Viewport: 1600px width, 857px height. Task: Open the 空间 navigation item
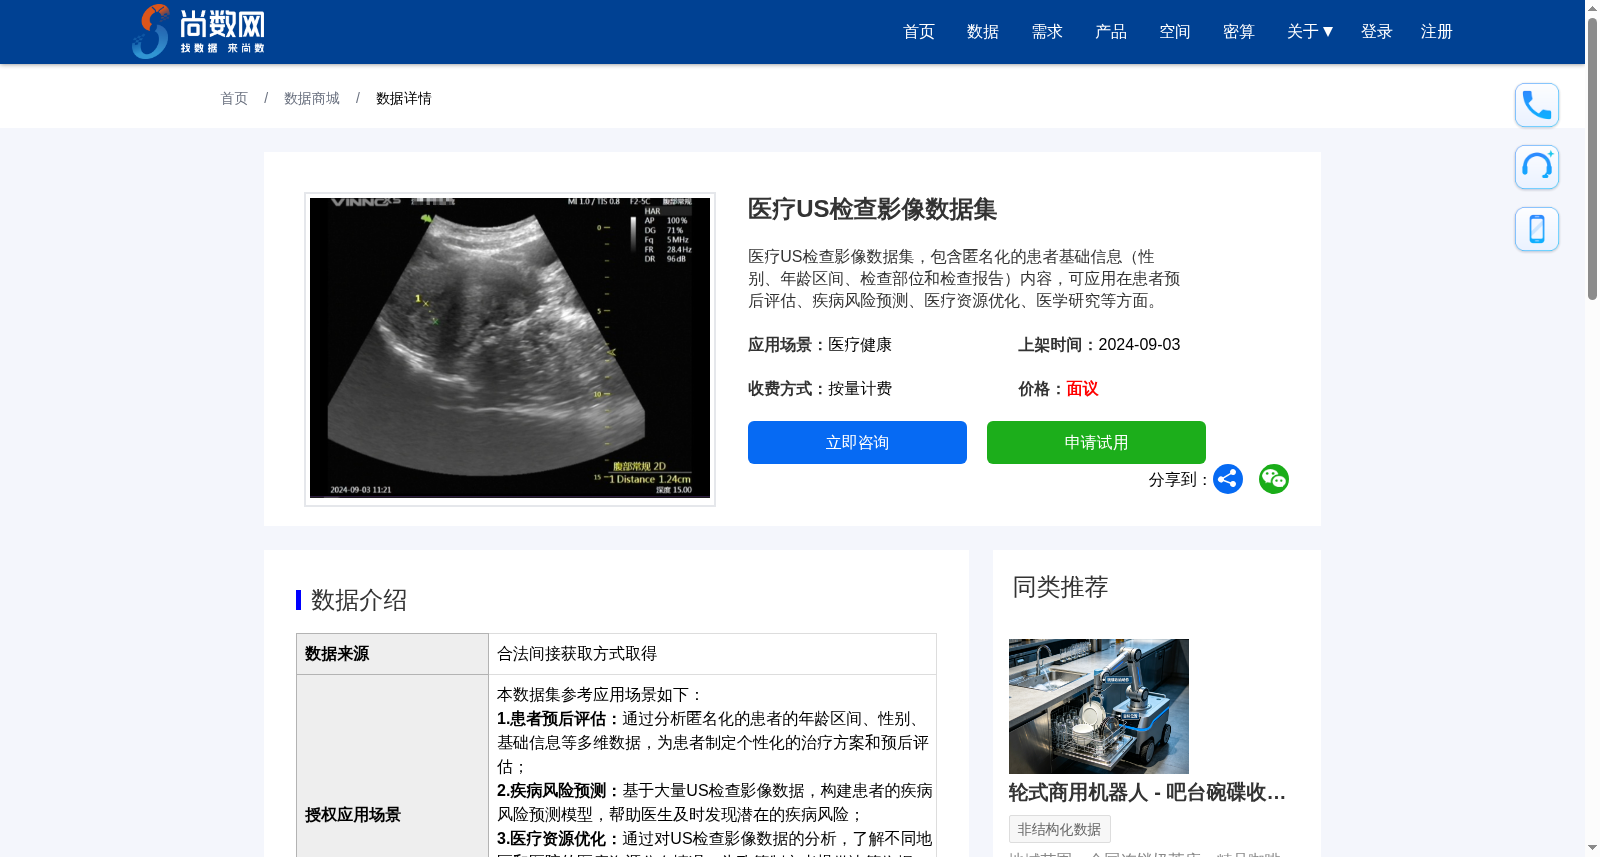coord(1175,32)
